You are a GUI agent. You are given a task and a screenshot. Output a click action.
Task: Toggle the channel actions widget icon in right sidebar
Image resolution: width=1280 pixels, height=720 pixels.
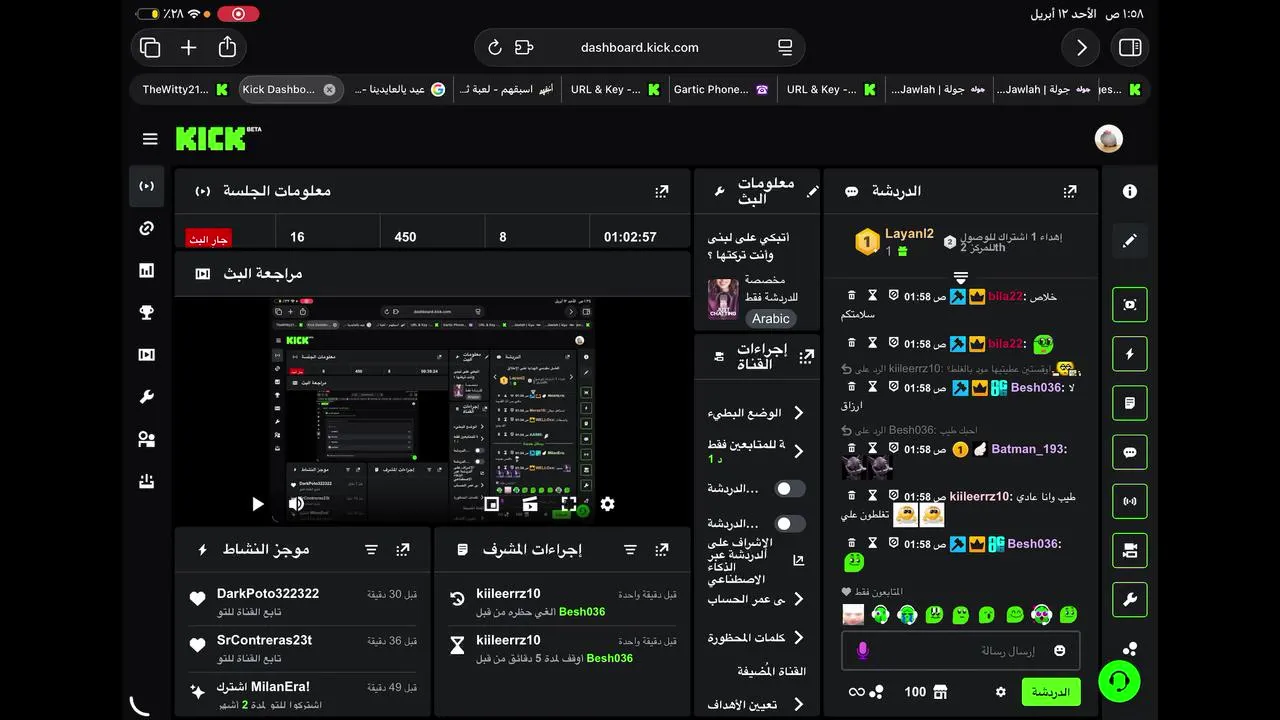coord(1130,550)
